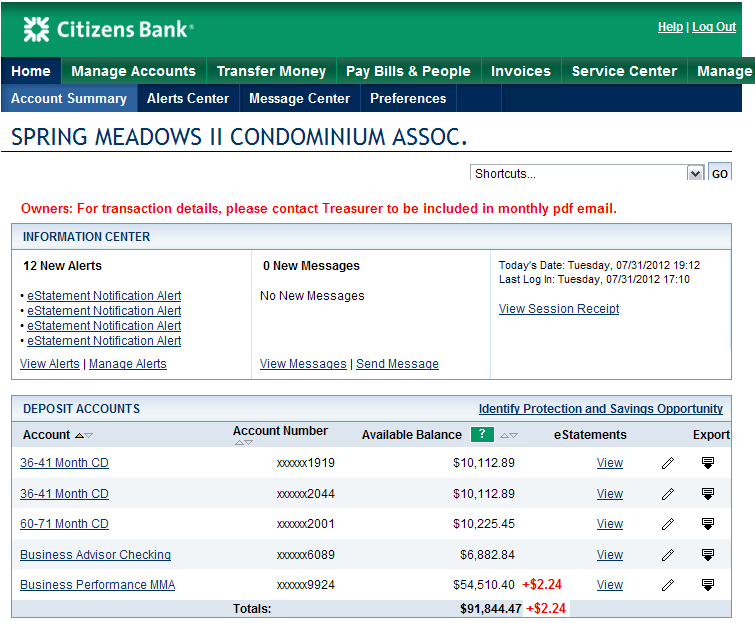Open the Service Center tab

click(x=624, y=71)
